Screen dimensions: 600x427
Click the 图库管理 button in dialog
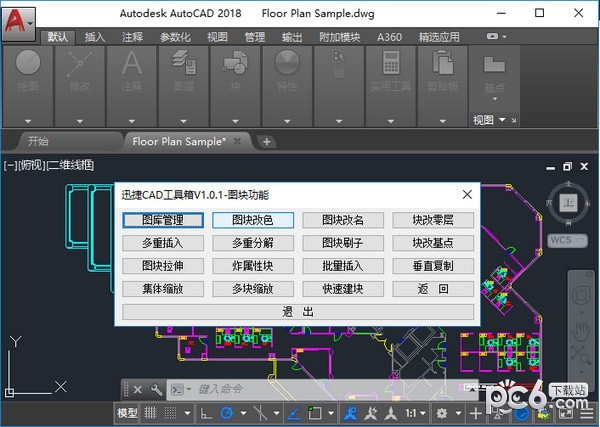point(164,219)
